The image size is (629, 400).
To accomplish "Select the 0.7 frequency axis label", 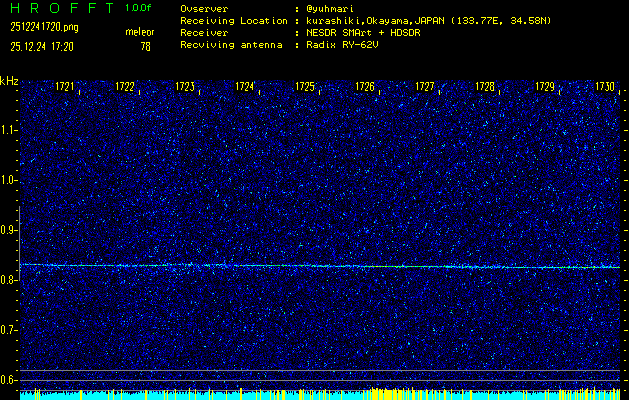I will click(x=9, y=330).
